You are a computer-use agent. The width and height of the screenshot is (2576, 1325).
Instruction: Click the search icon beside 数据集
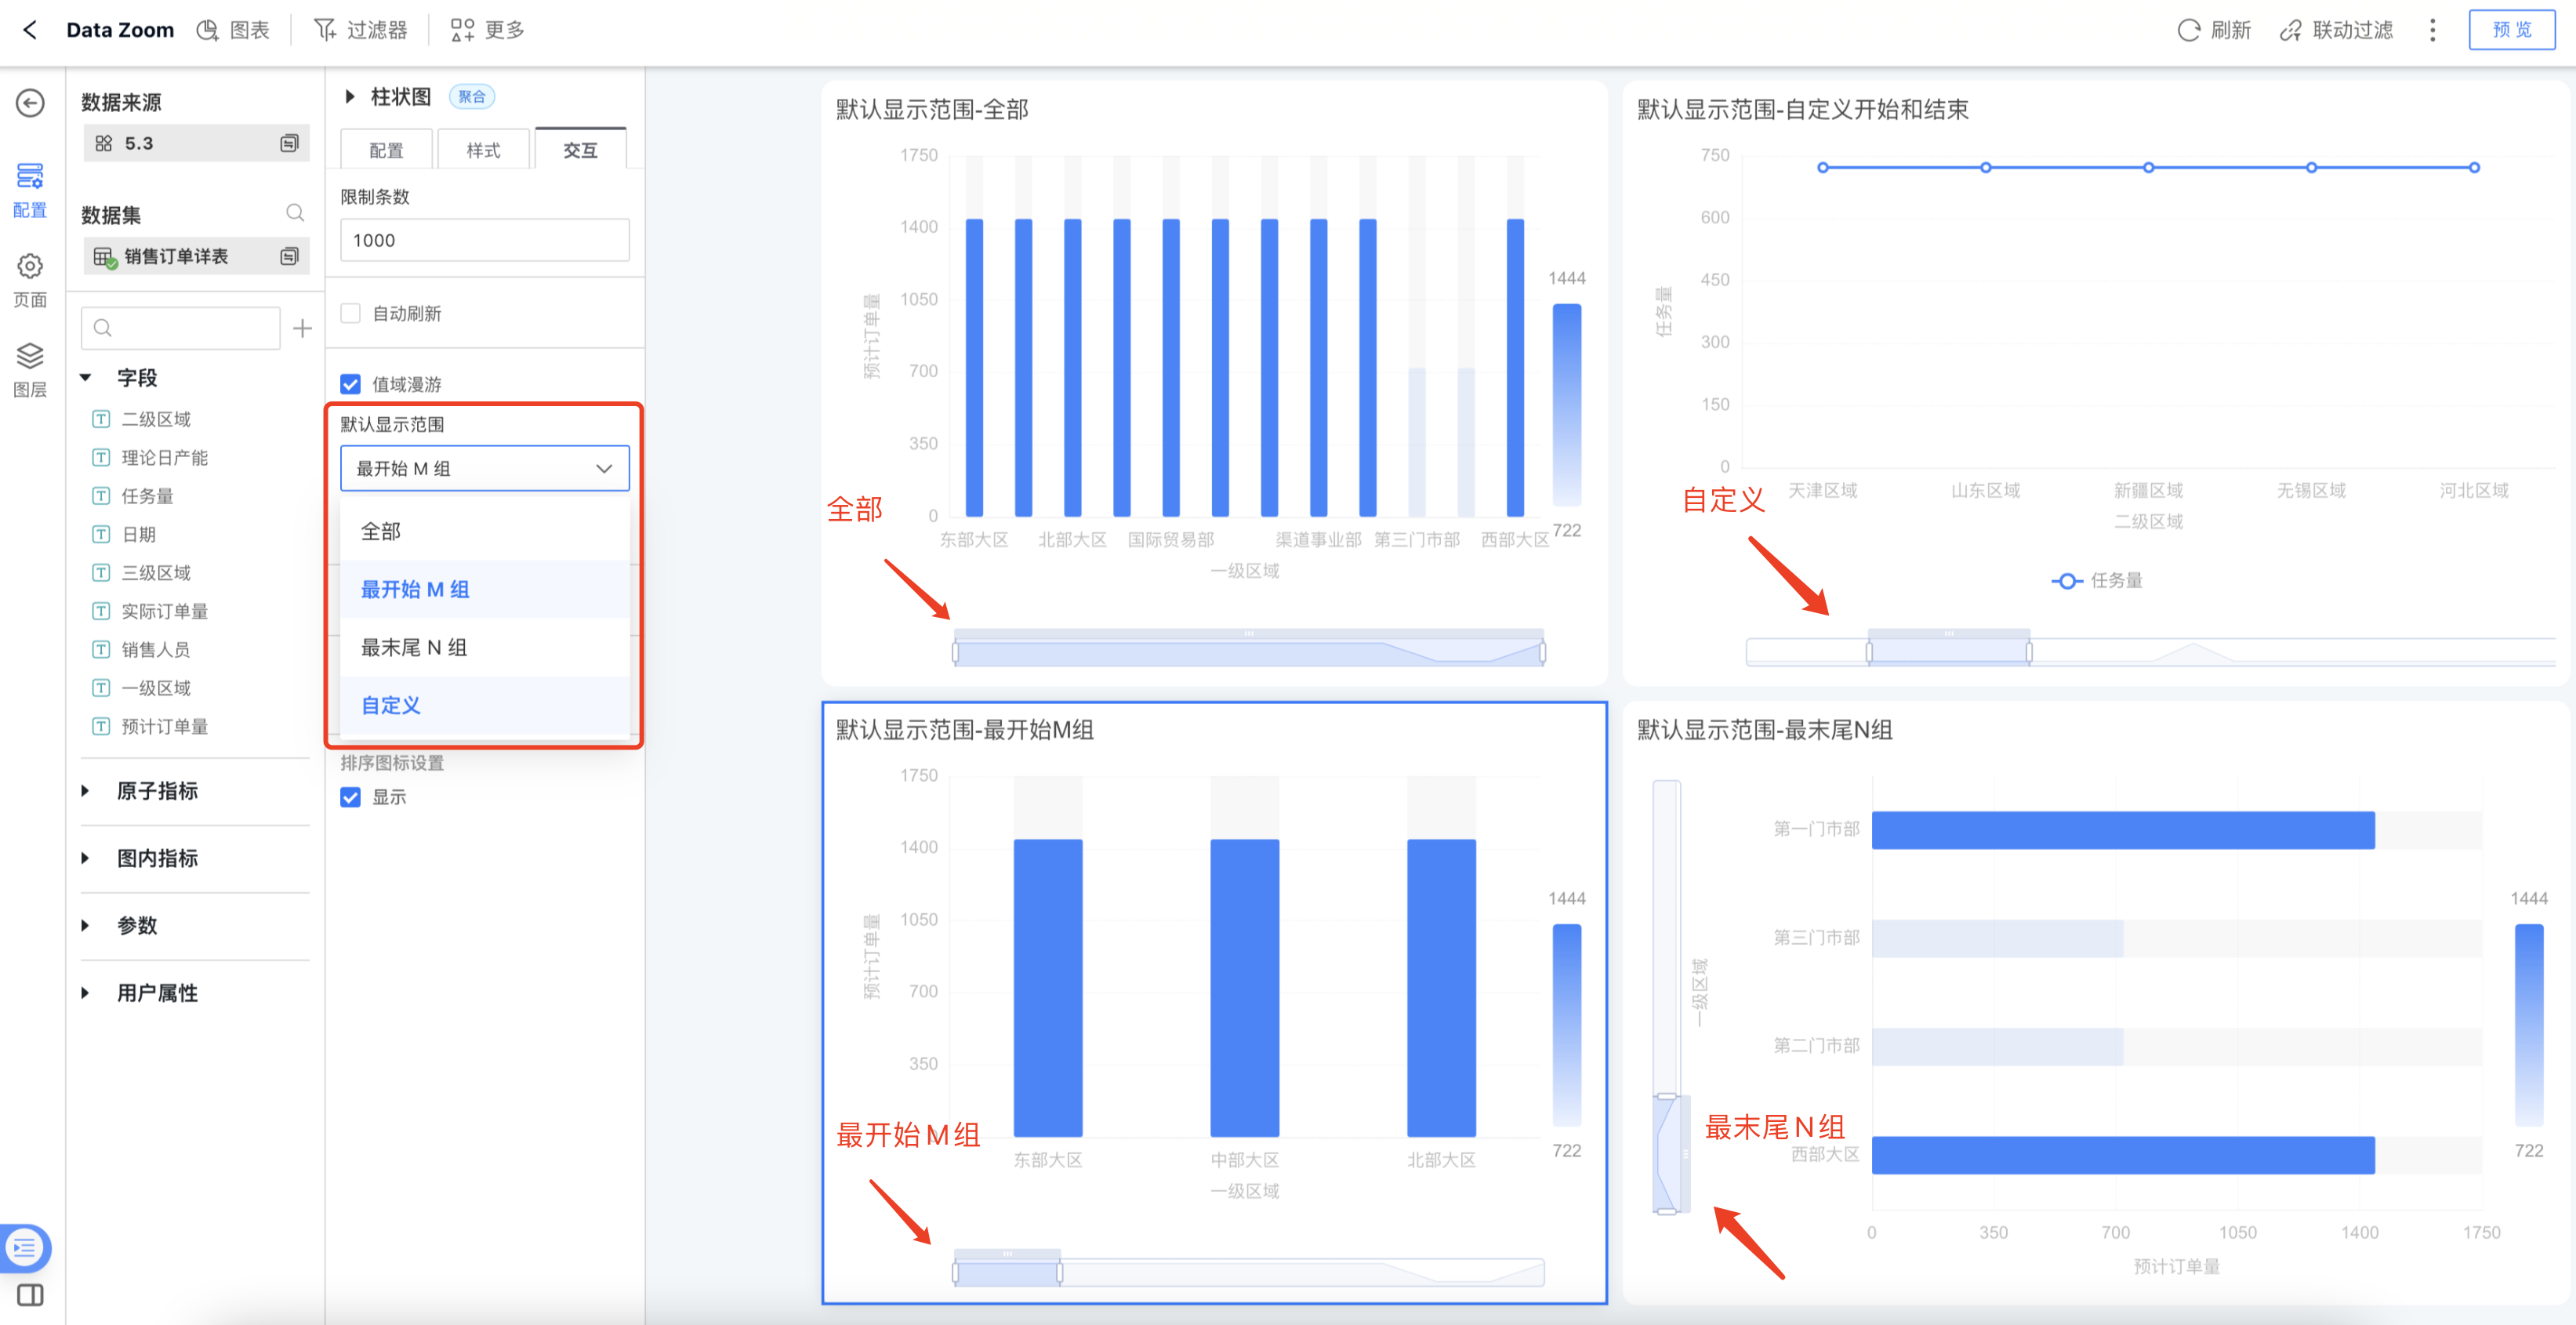coord(295,213)
